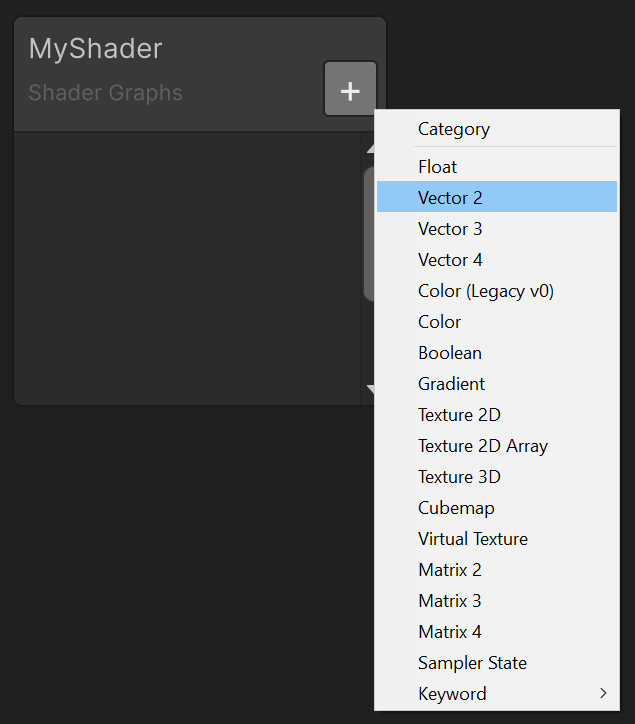Choose Matrix 2 property type
This screenshot has height=724, width=635.
click(x=450, y=570)
